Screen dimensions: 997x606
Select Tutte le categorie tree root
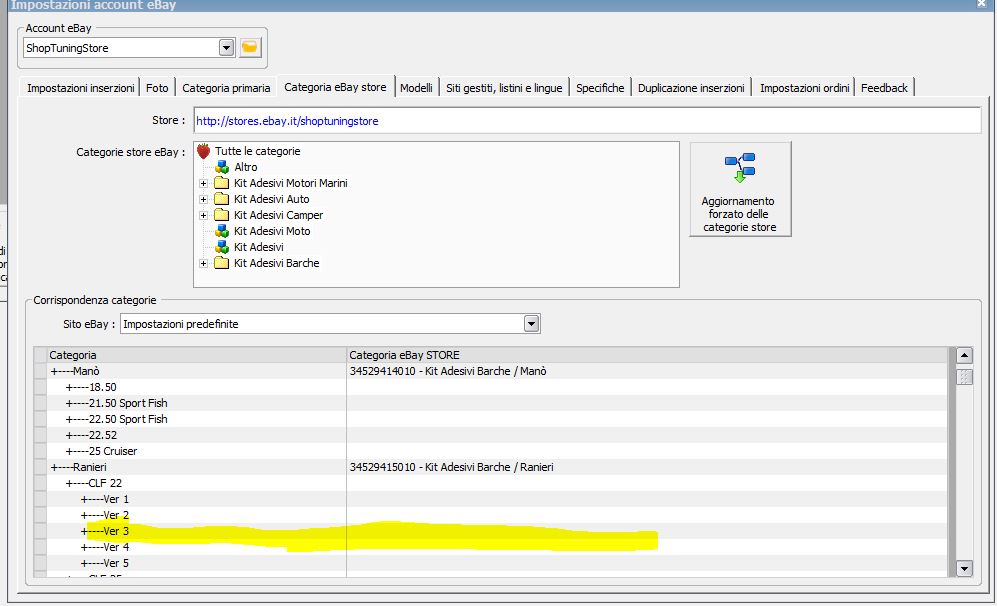tap(258, 151)
